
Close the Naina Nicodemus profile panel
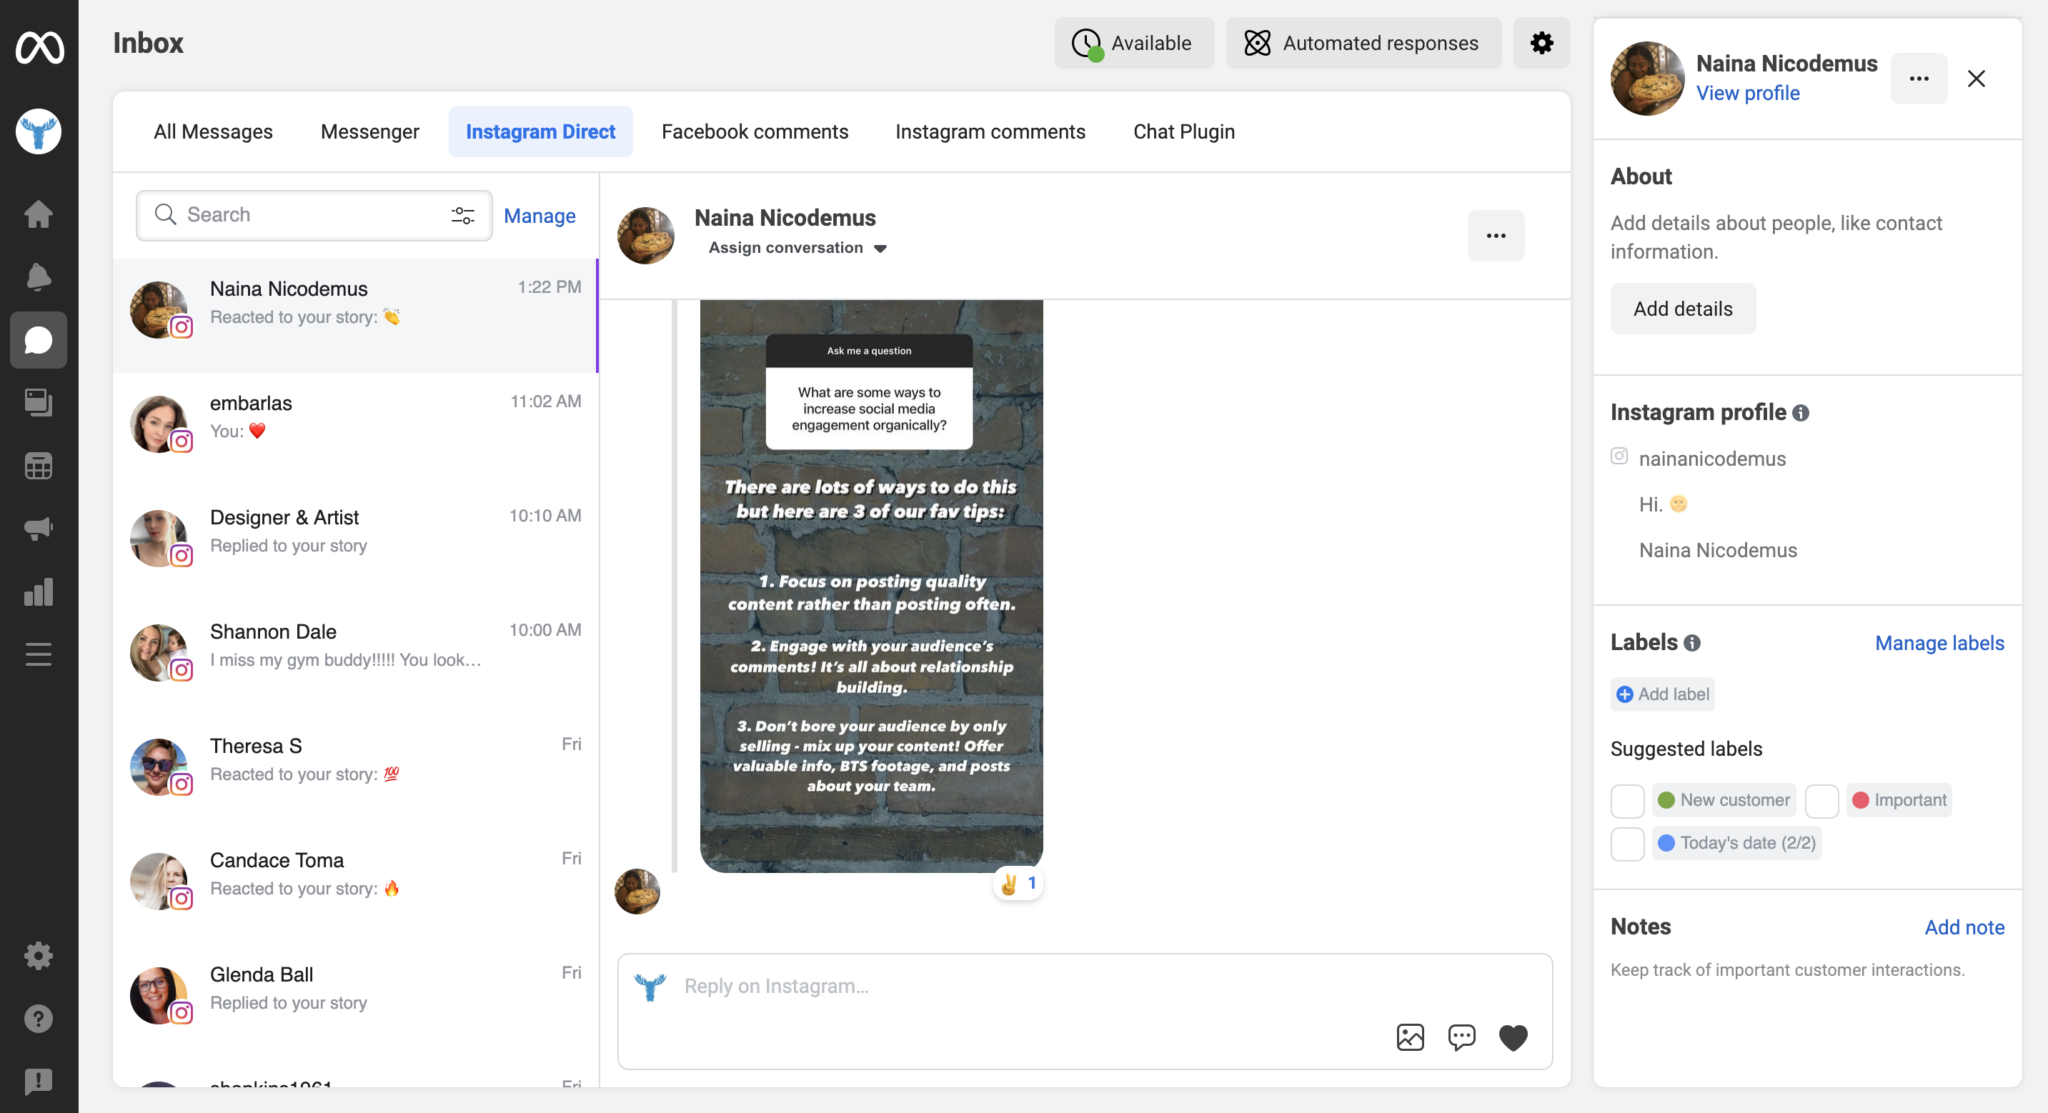tap(1976, 79)
